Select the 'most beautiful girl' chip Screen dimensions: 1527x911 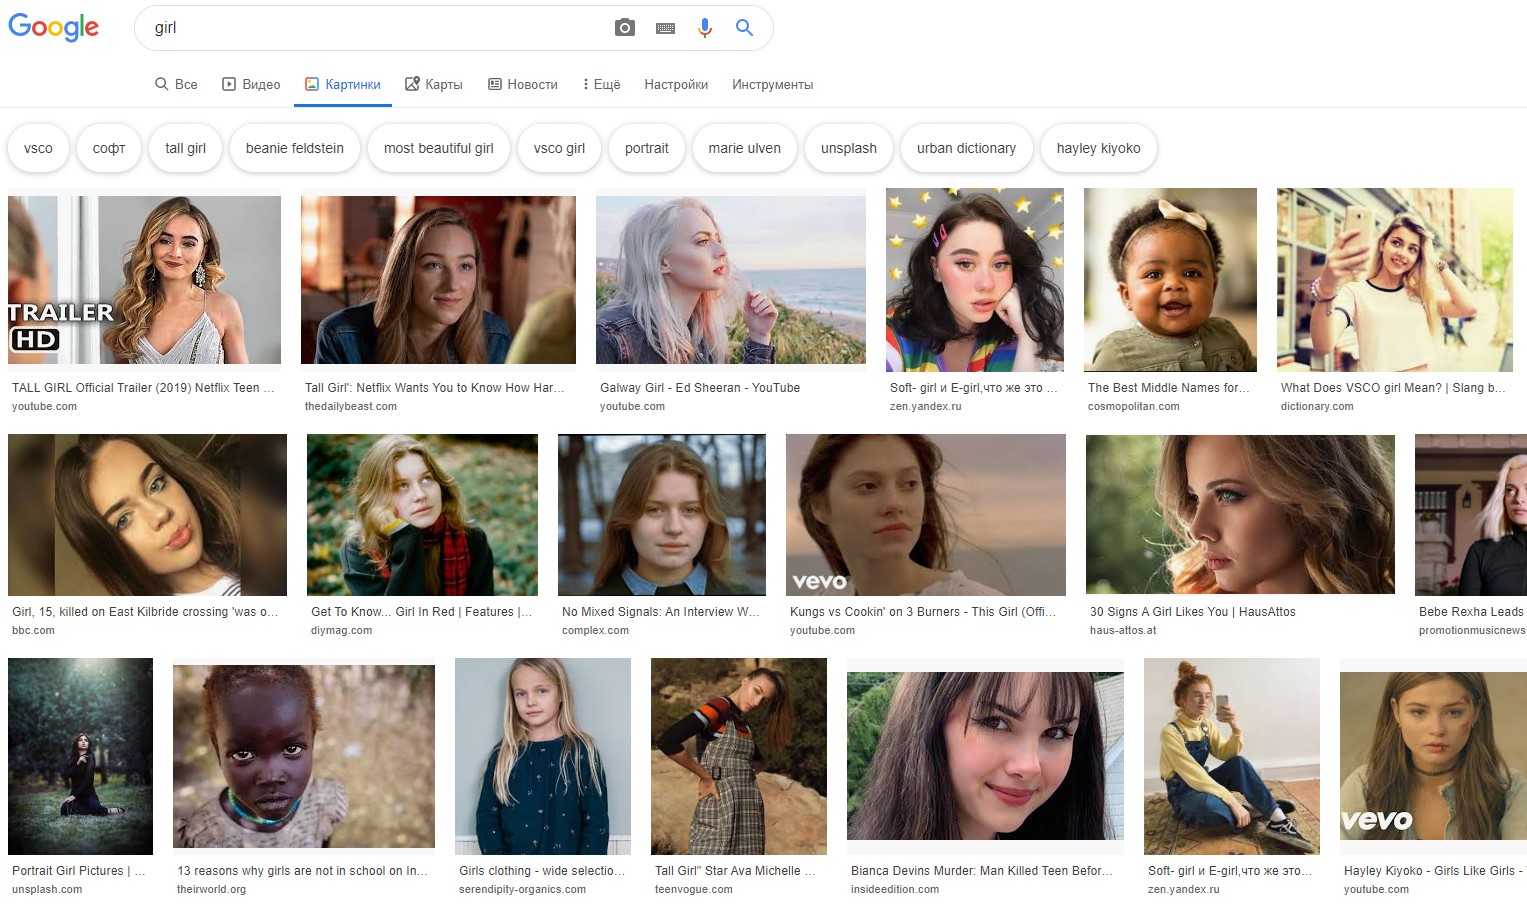439,148
